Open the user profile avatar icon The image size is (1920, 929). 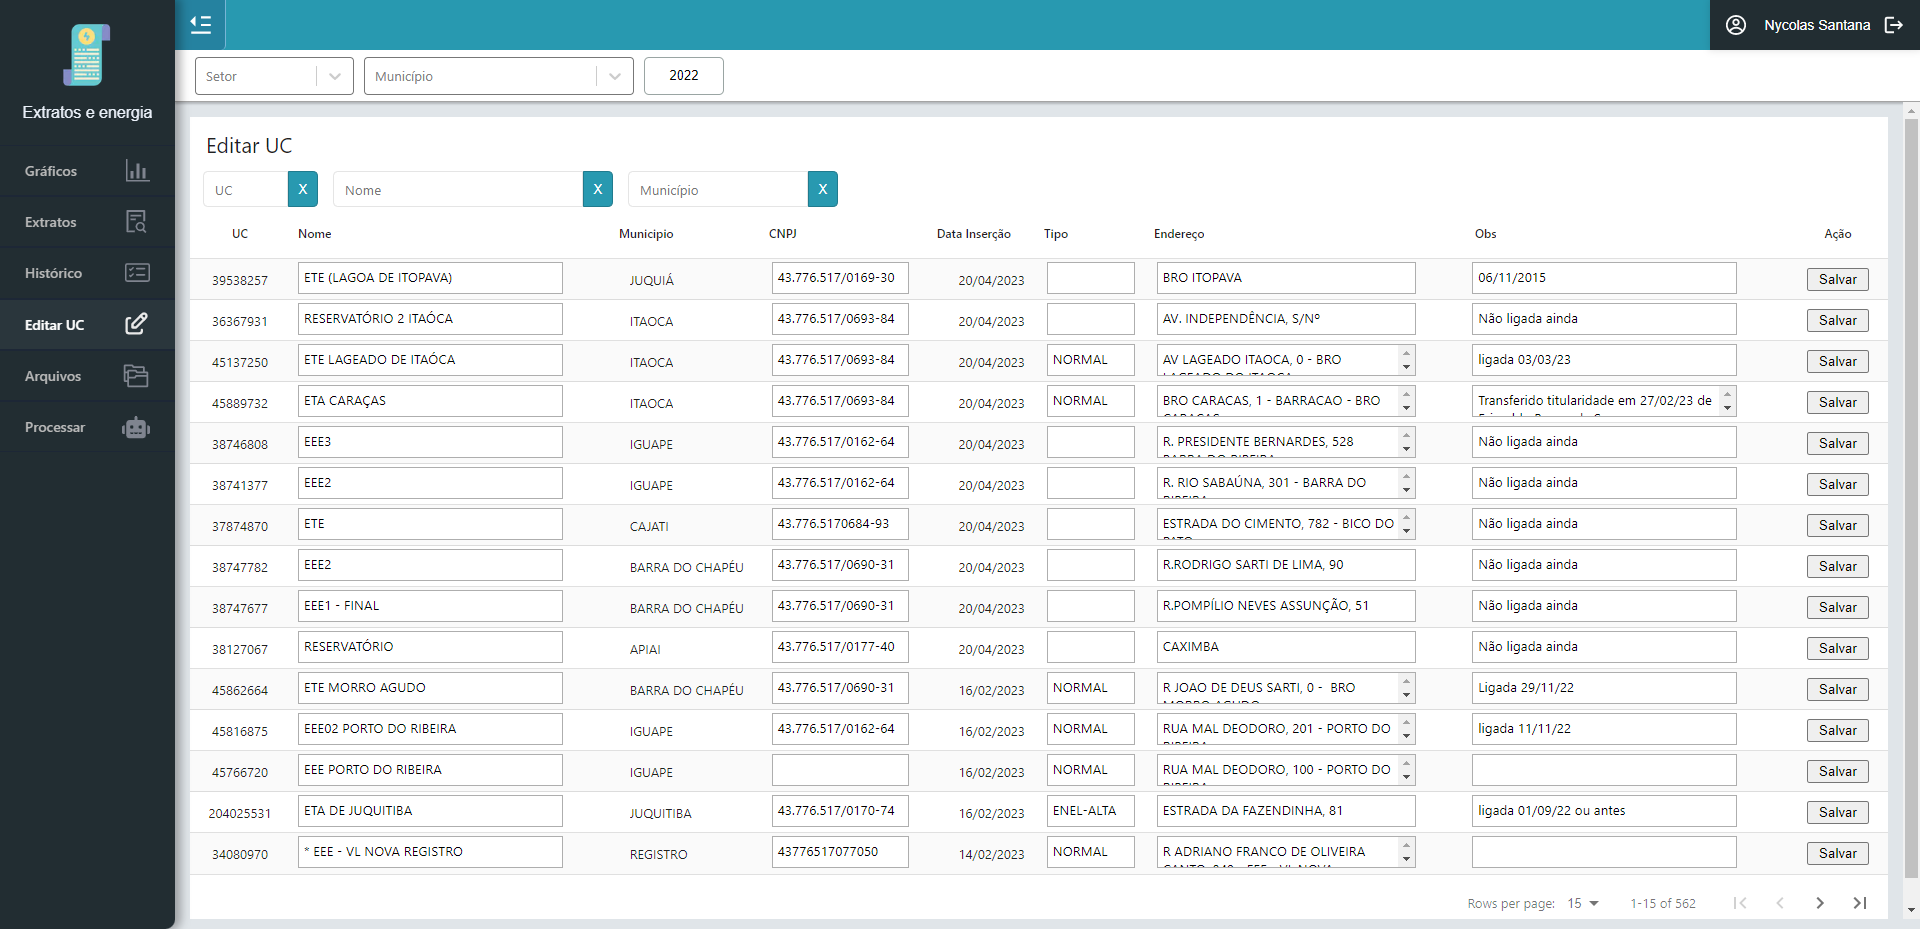(1736, 25)
